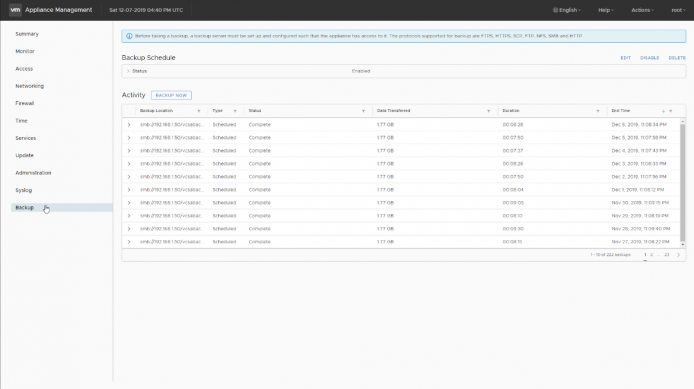Expand the Backup Schedule Status row
The width and height of the screenshot is (694, 389).
pos(128,71)
